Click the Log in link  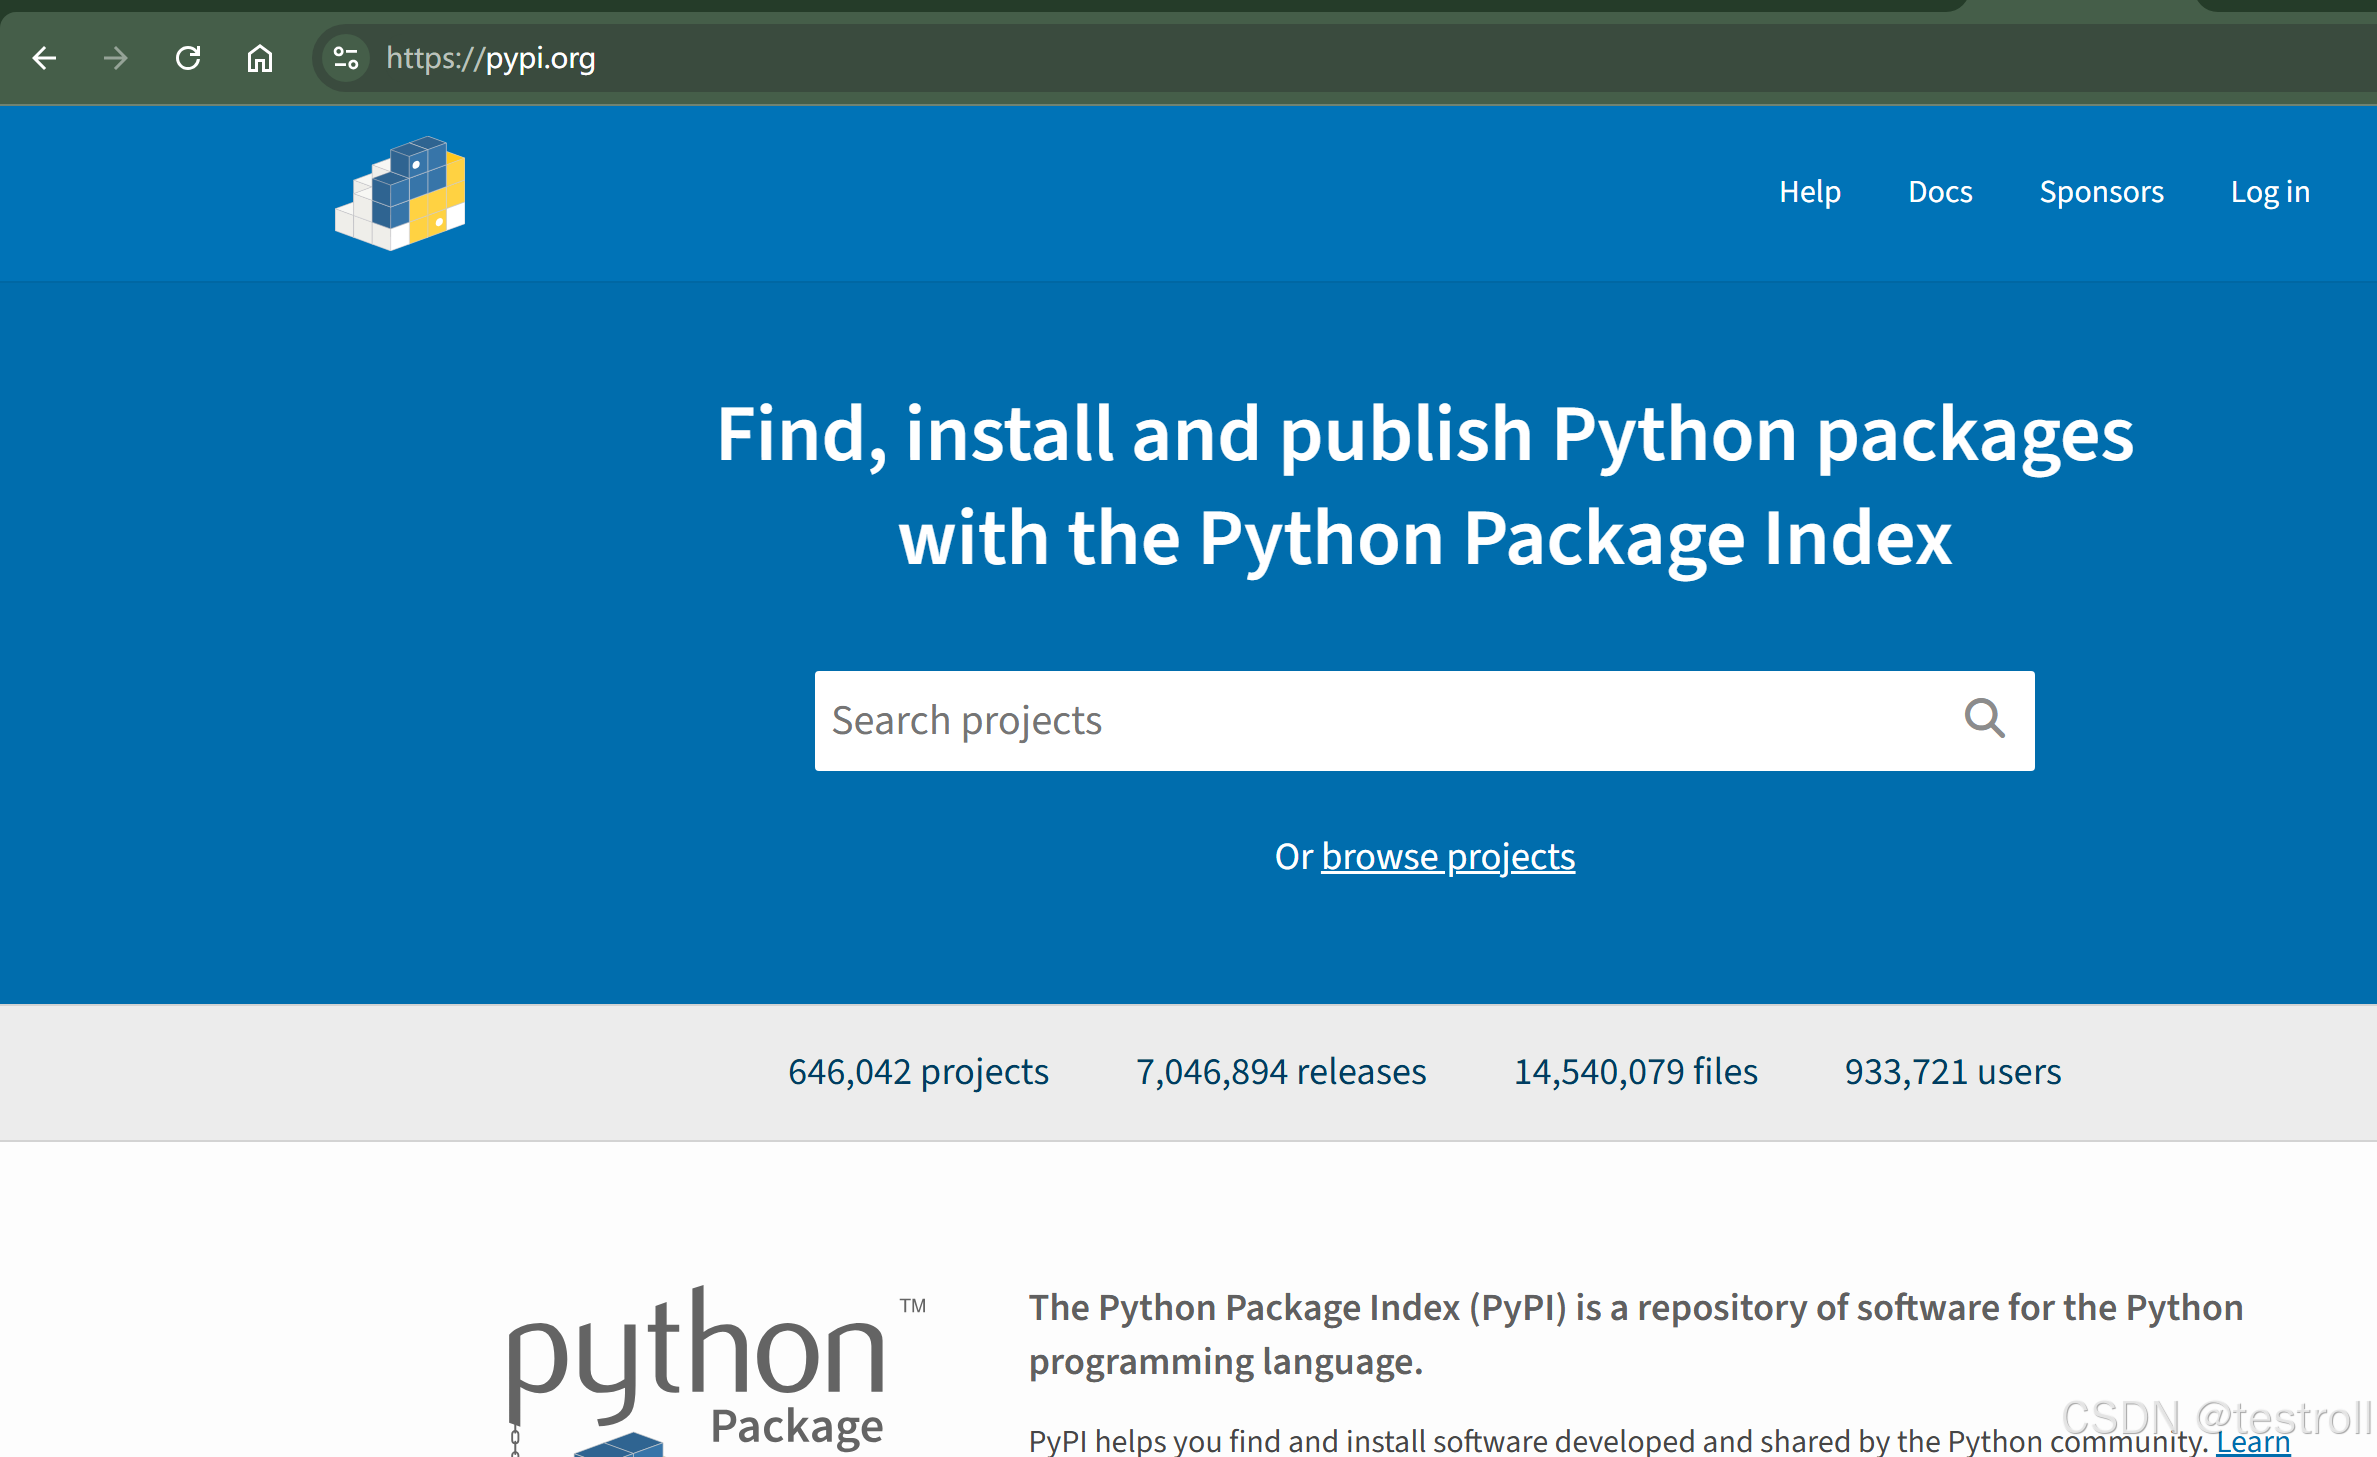point(2270,191)
